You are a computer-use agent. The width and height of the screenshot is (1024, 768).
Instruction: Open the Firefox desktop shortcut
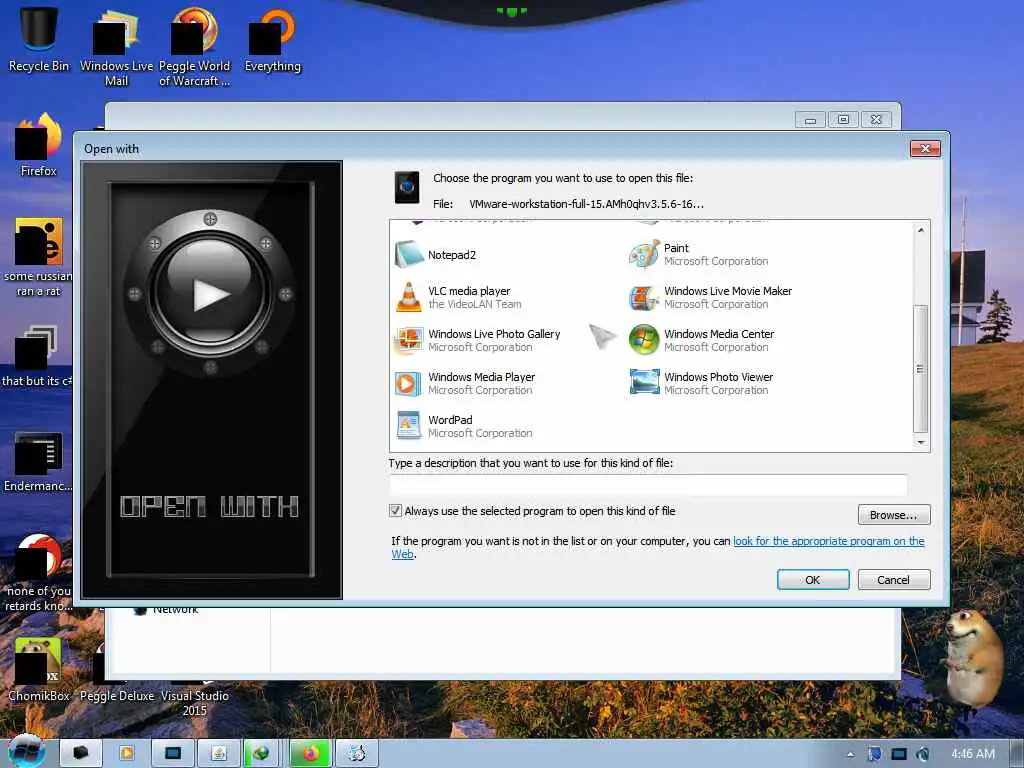click(x=39, y=145)
